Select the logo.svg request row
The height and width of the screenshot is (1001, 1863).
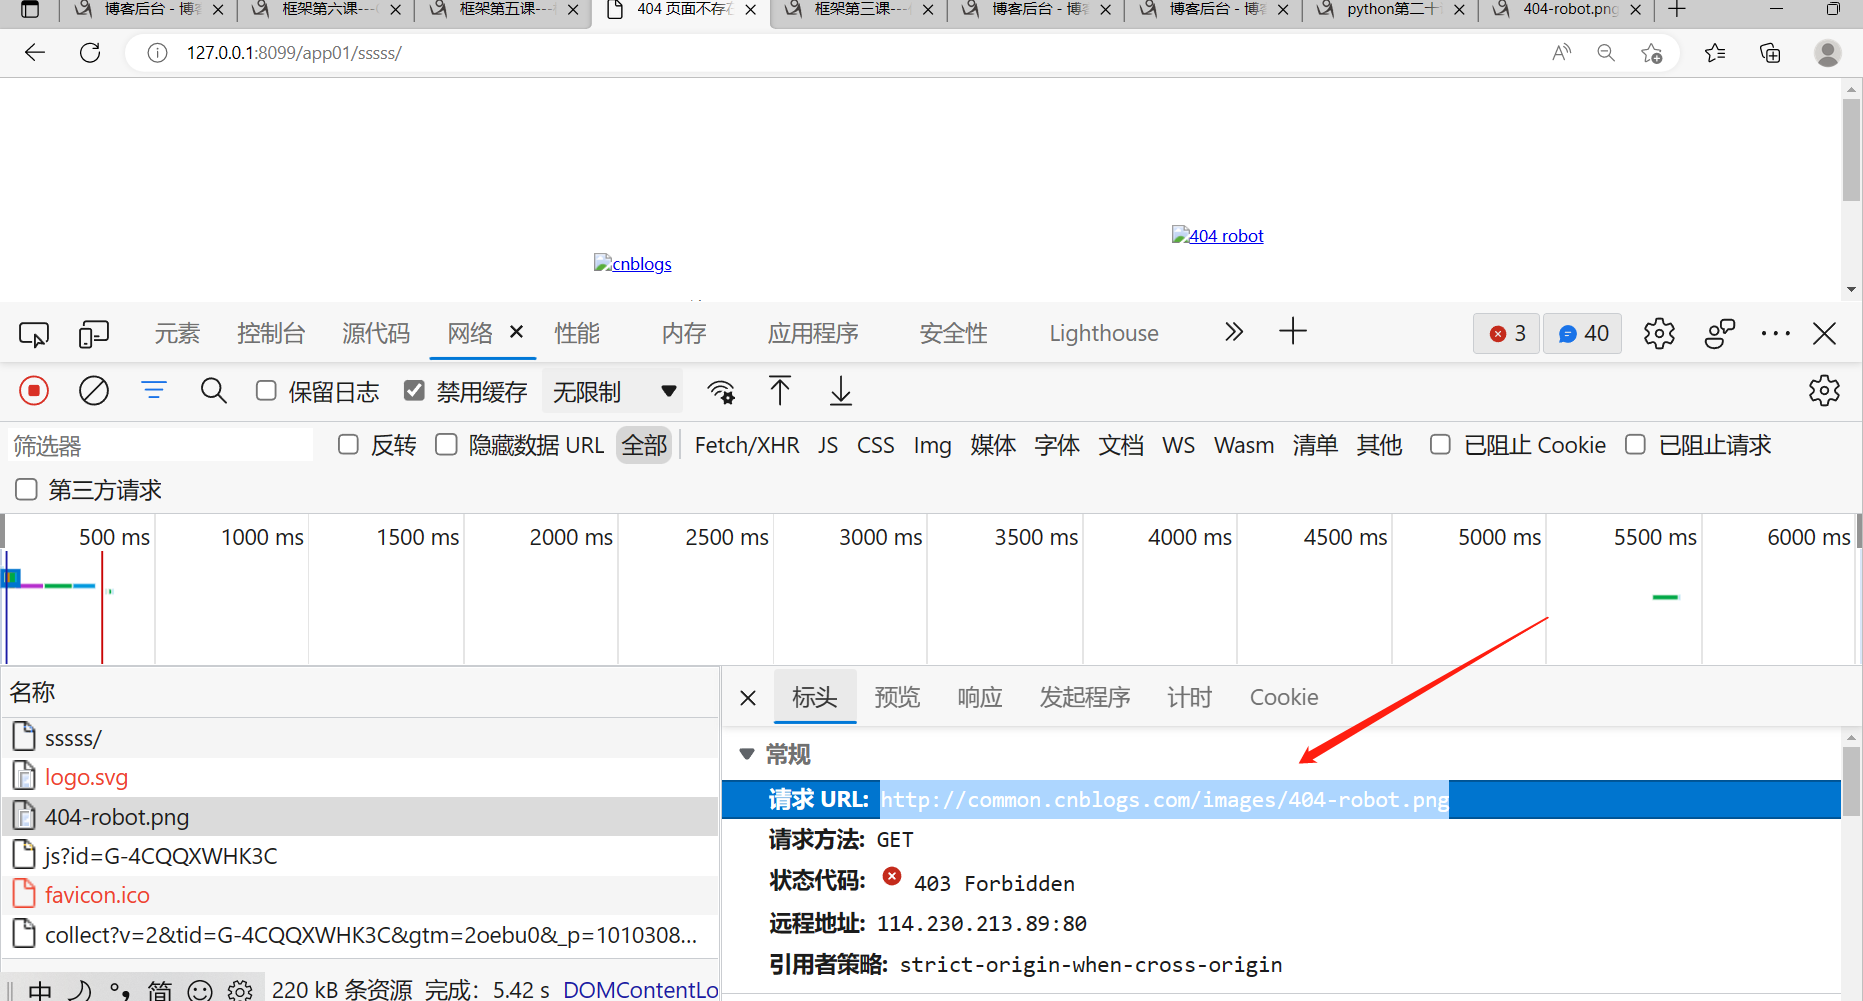(x=360, y=777)
